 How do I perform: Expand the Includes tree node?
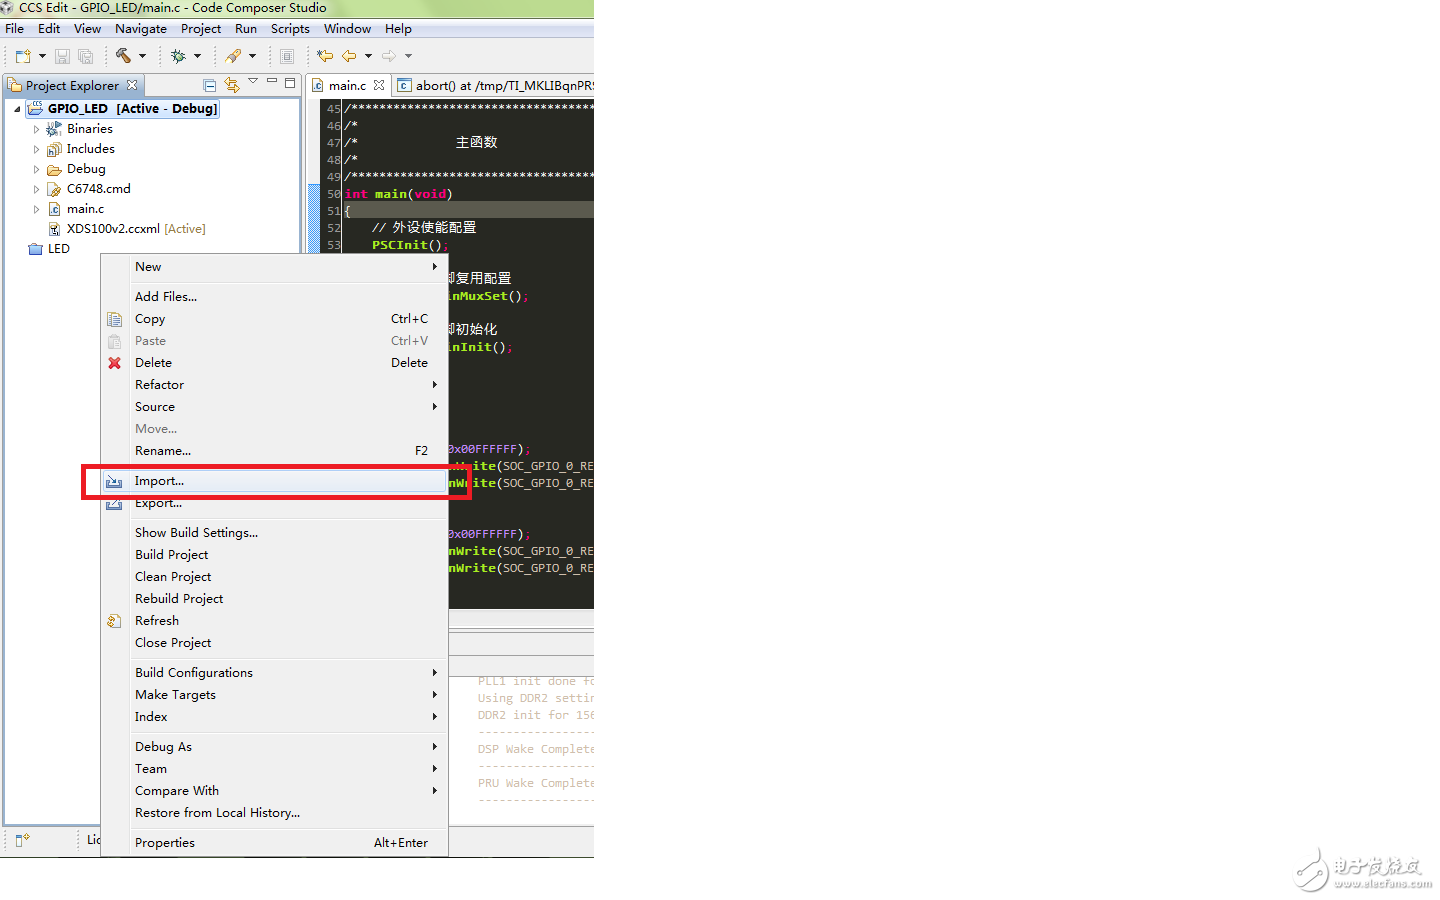36,149
